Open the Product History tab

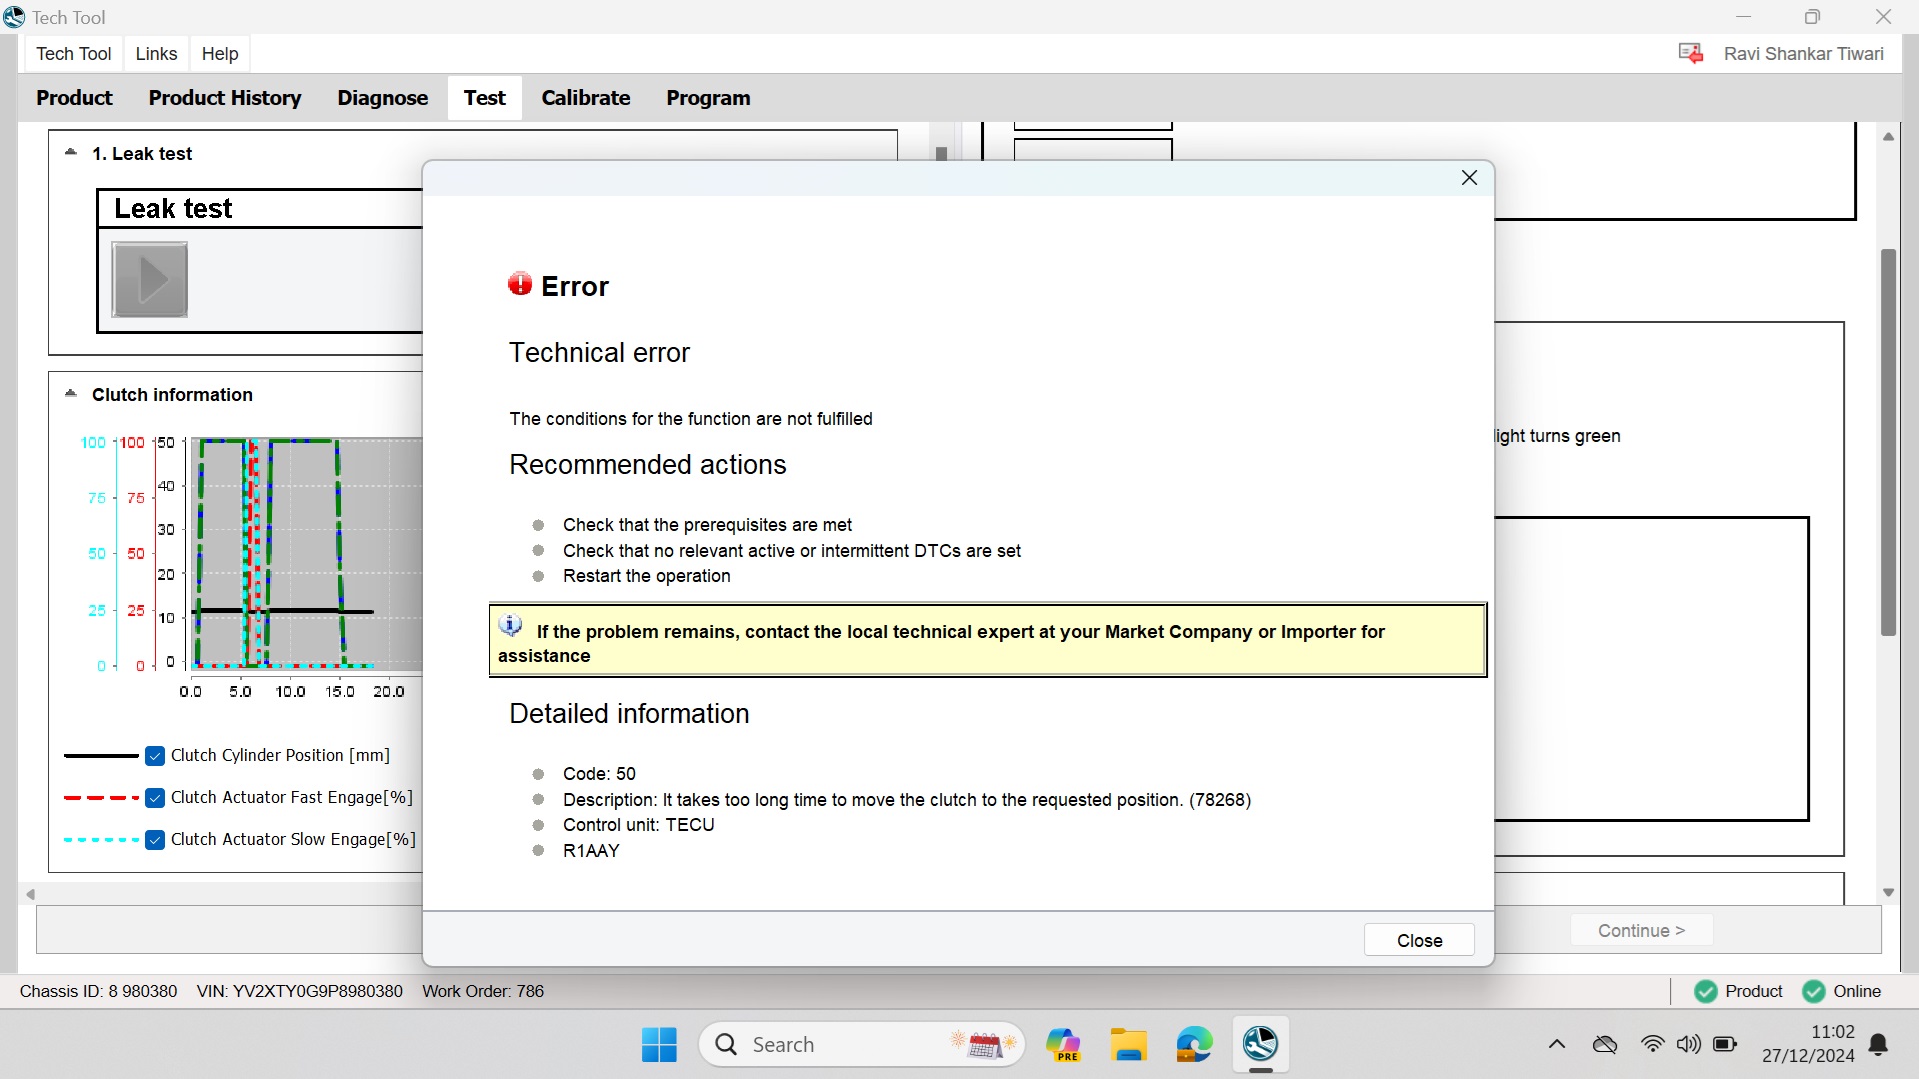(x=225, y=98)
